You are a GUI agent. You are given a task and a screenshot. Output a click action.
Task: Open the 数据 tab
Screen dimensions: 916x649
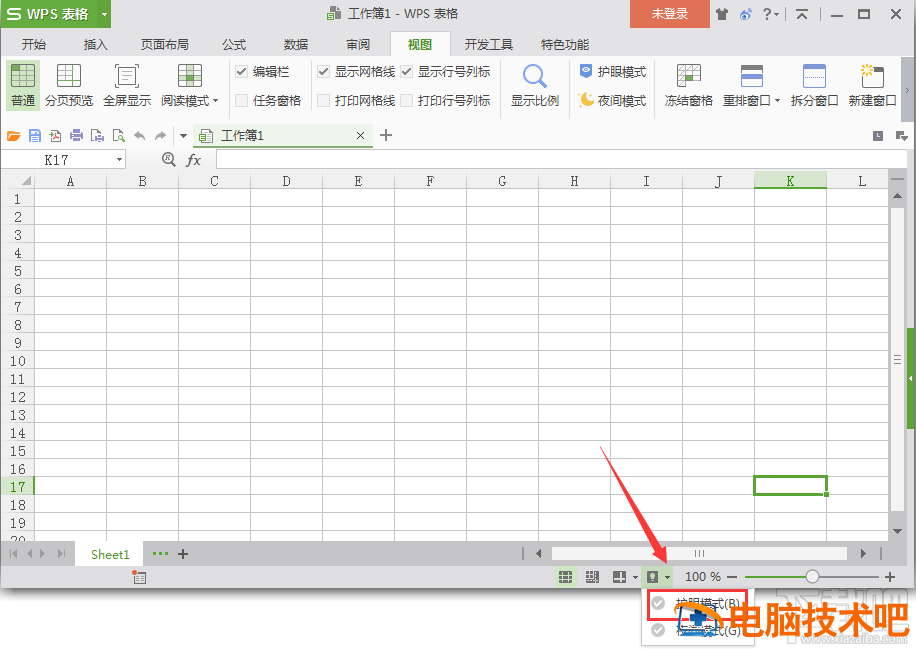pos(296,44)
